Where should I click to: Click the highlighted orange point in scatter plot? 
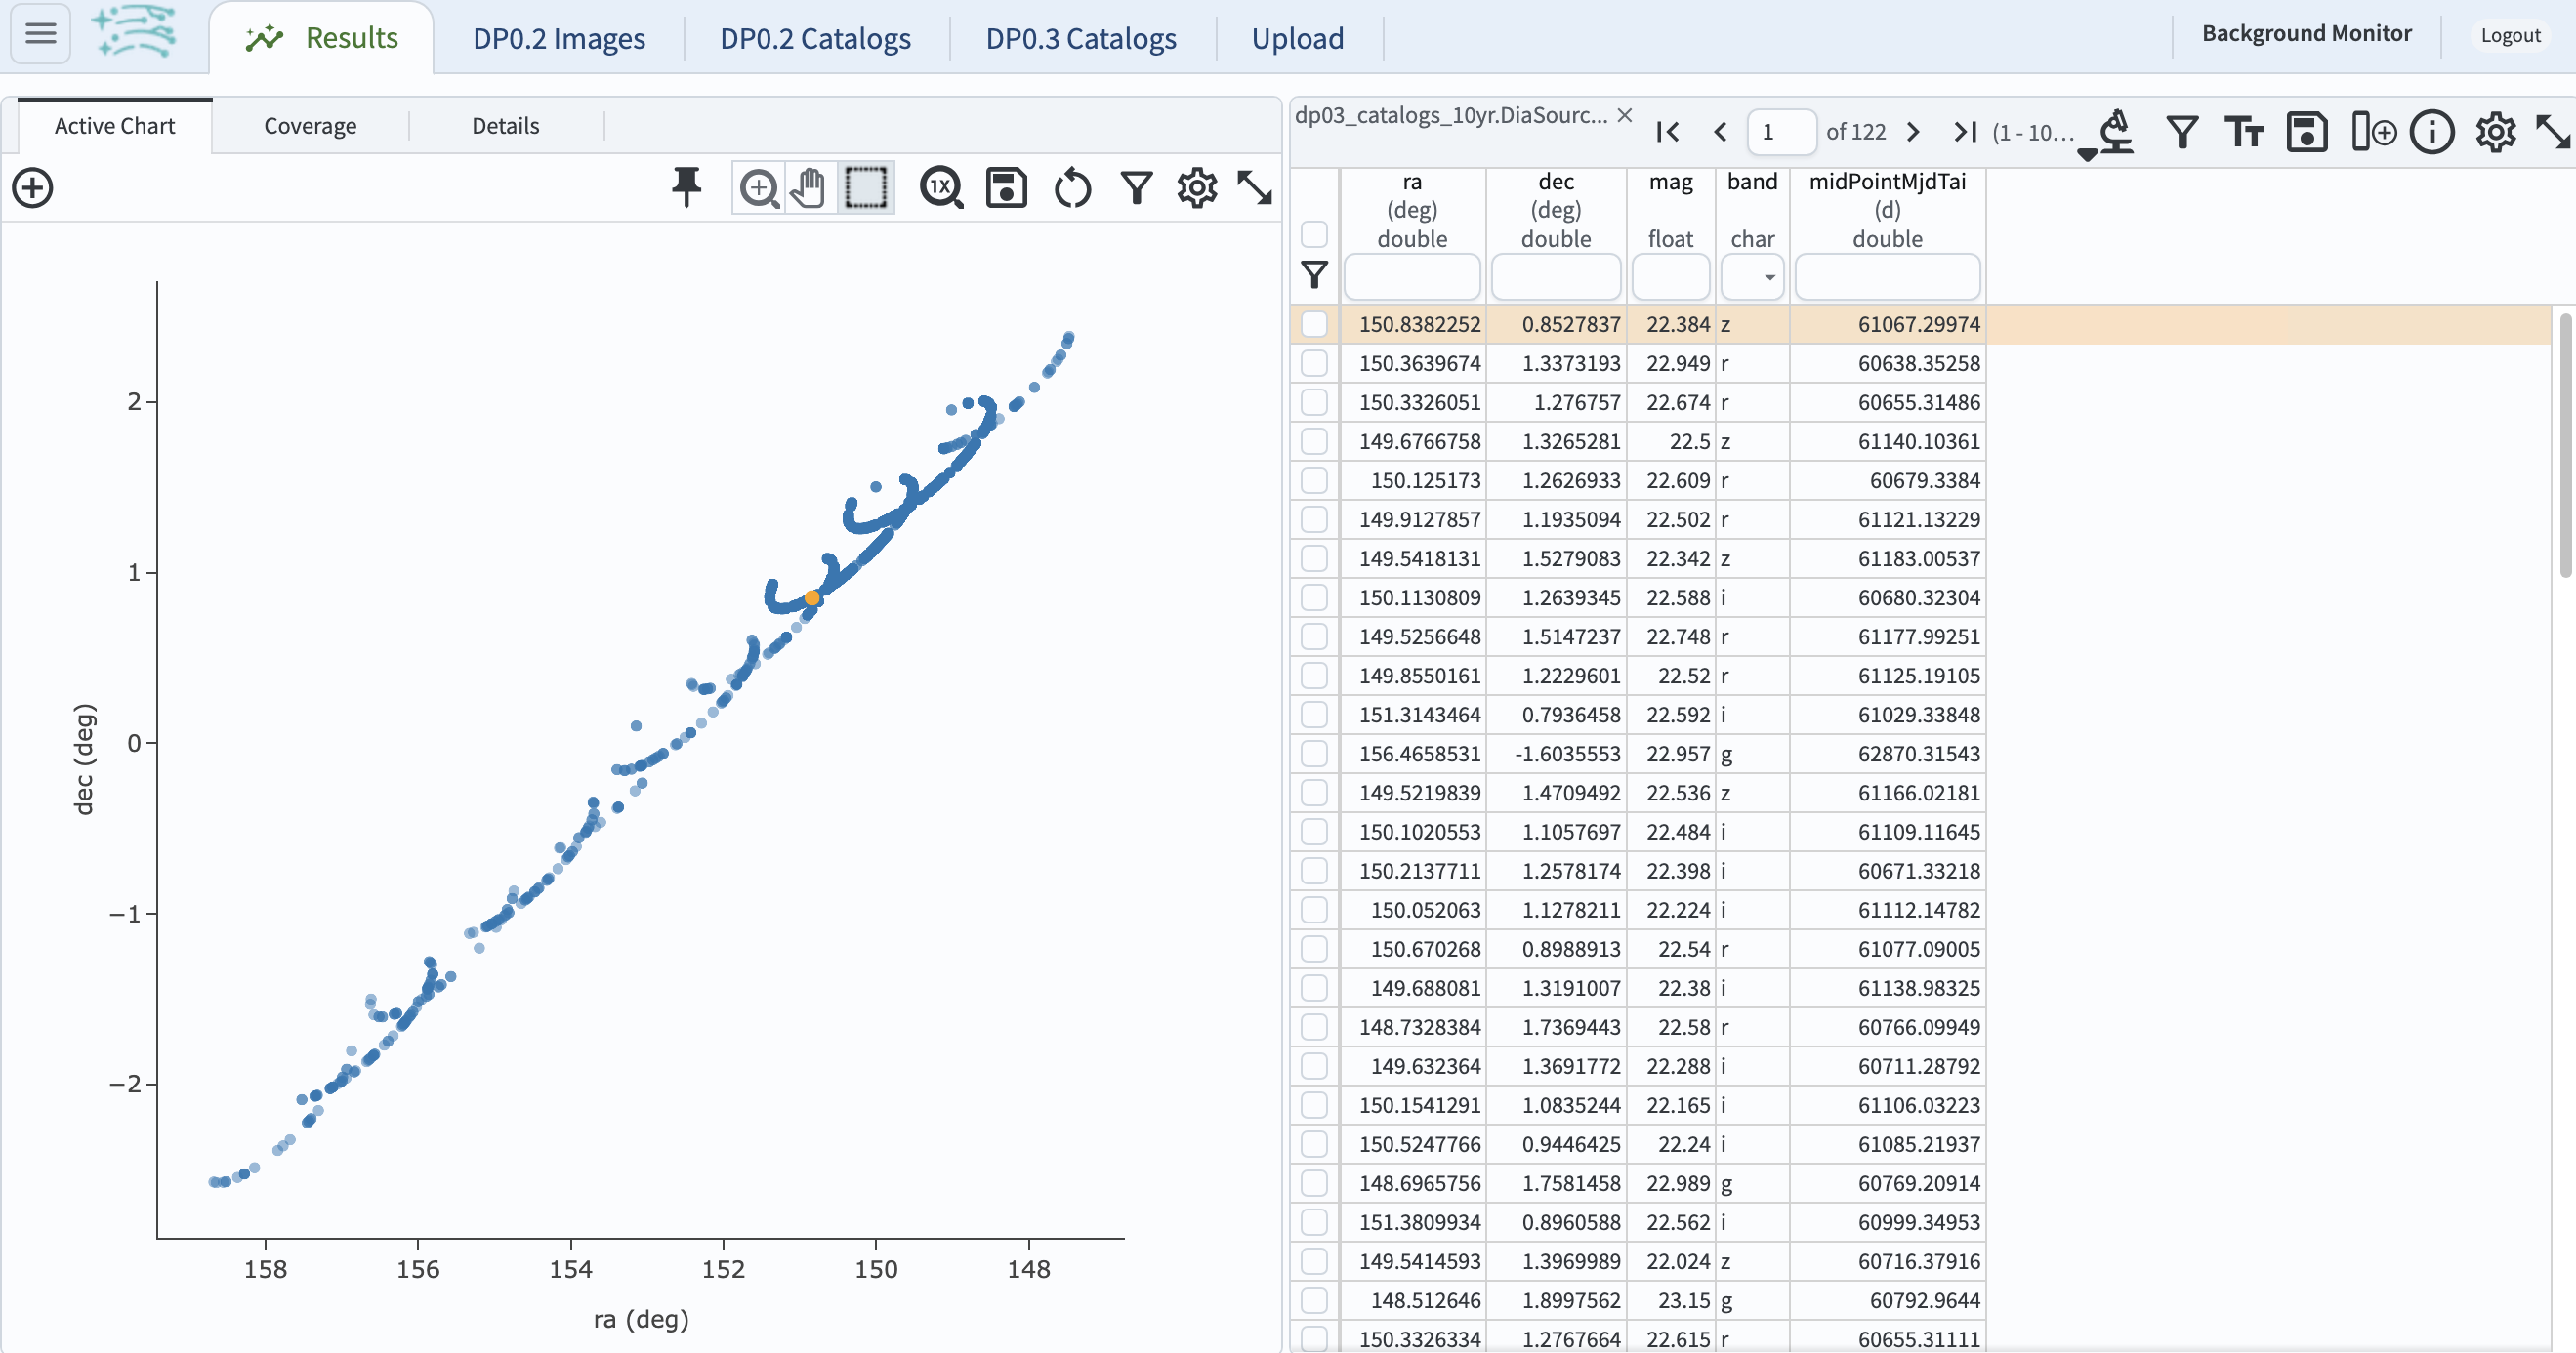(x=812, y=598)
